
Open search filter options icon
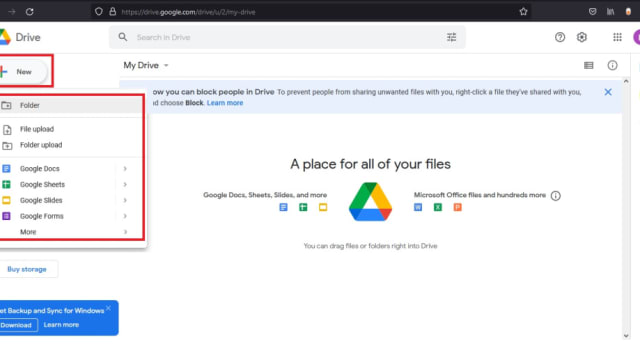coord(451,37)
